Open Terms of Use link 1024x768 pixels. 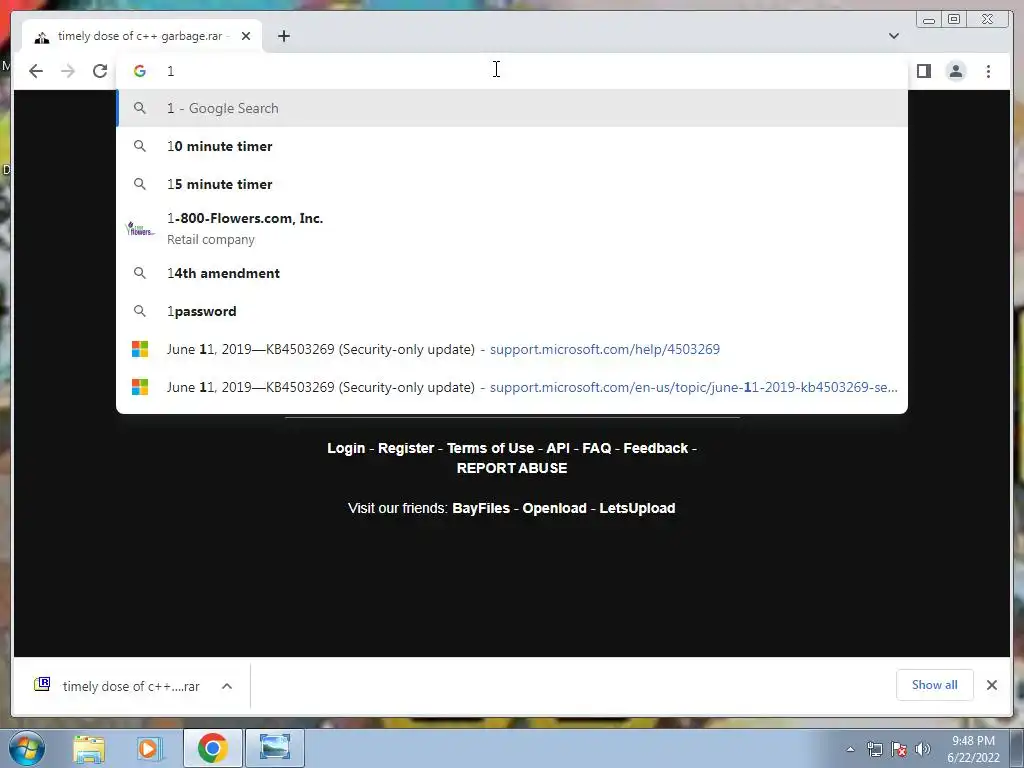pos(490,448)
